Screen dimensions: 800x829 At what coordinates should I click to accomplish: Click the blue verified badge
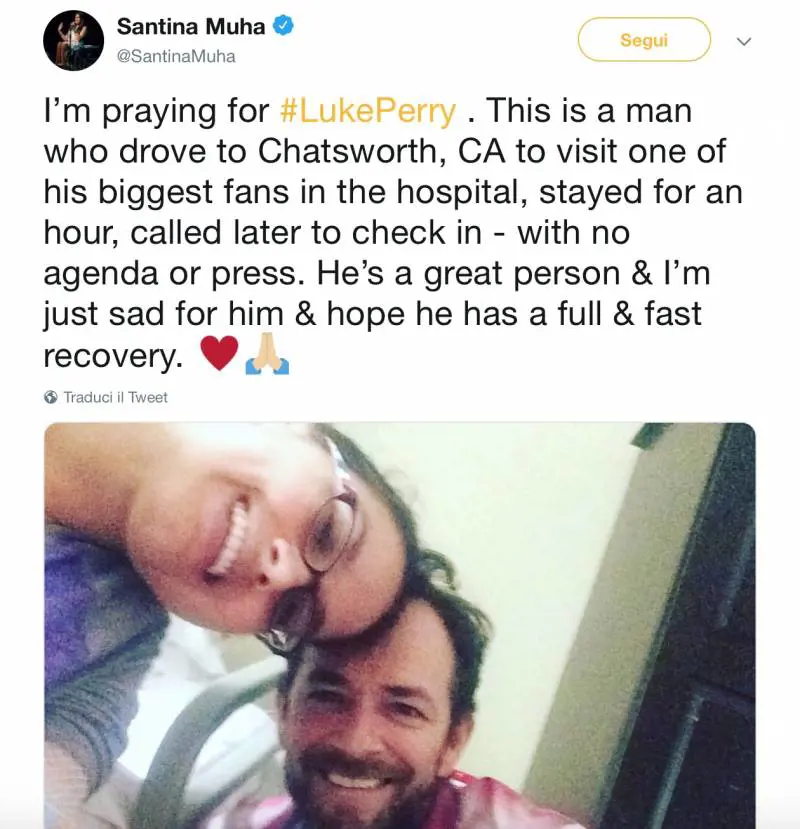coord(283,27)
